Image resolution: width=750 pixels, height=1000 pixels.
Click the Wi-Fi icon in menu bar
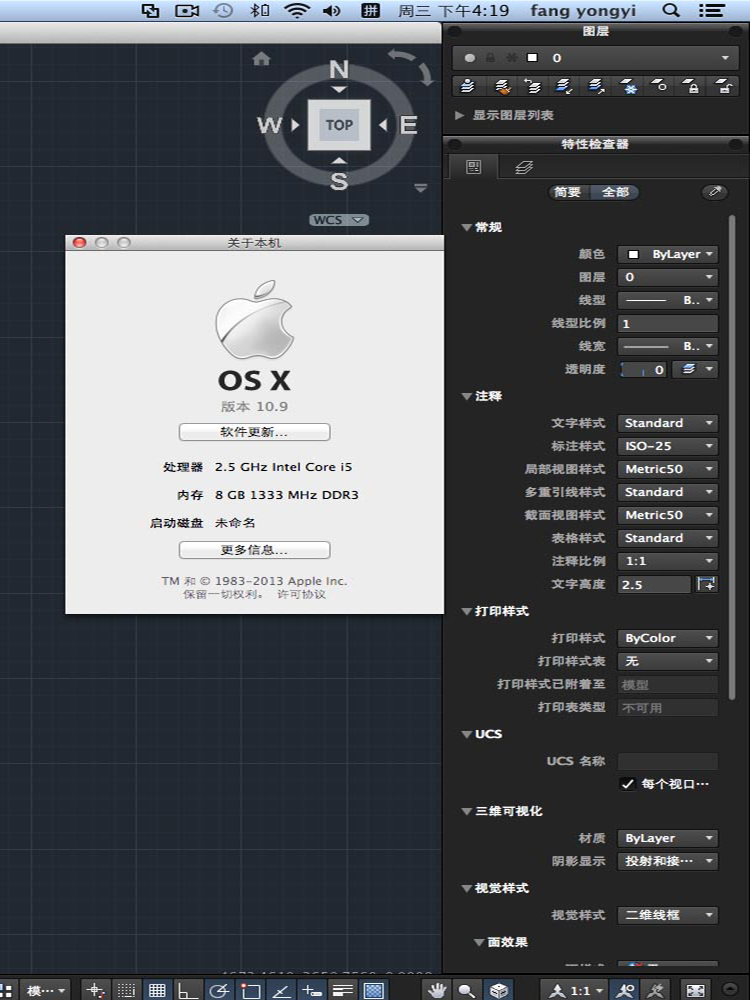pos(297,10)
